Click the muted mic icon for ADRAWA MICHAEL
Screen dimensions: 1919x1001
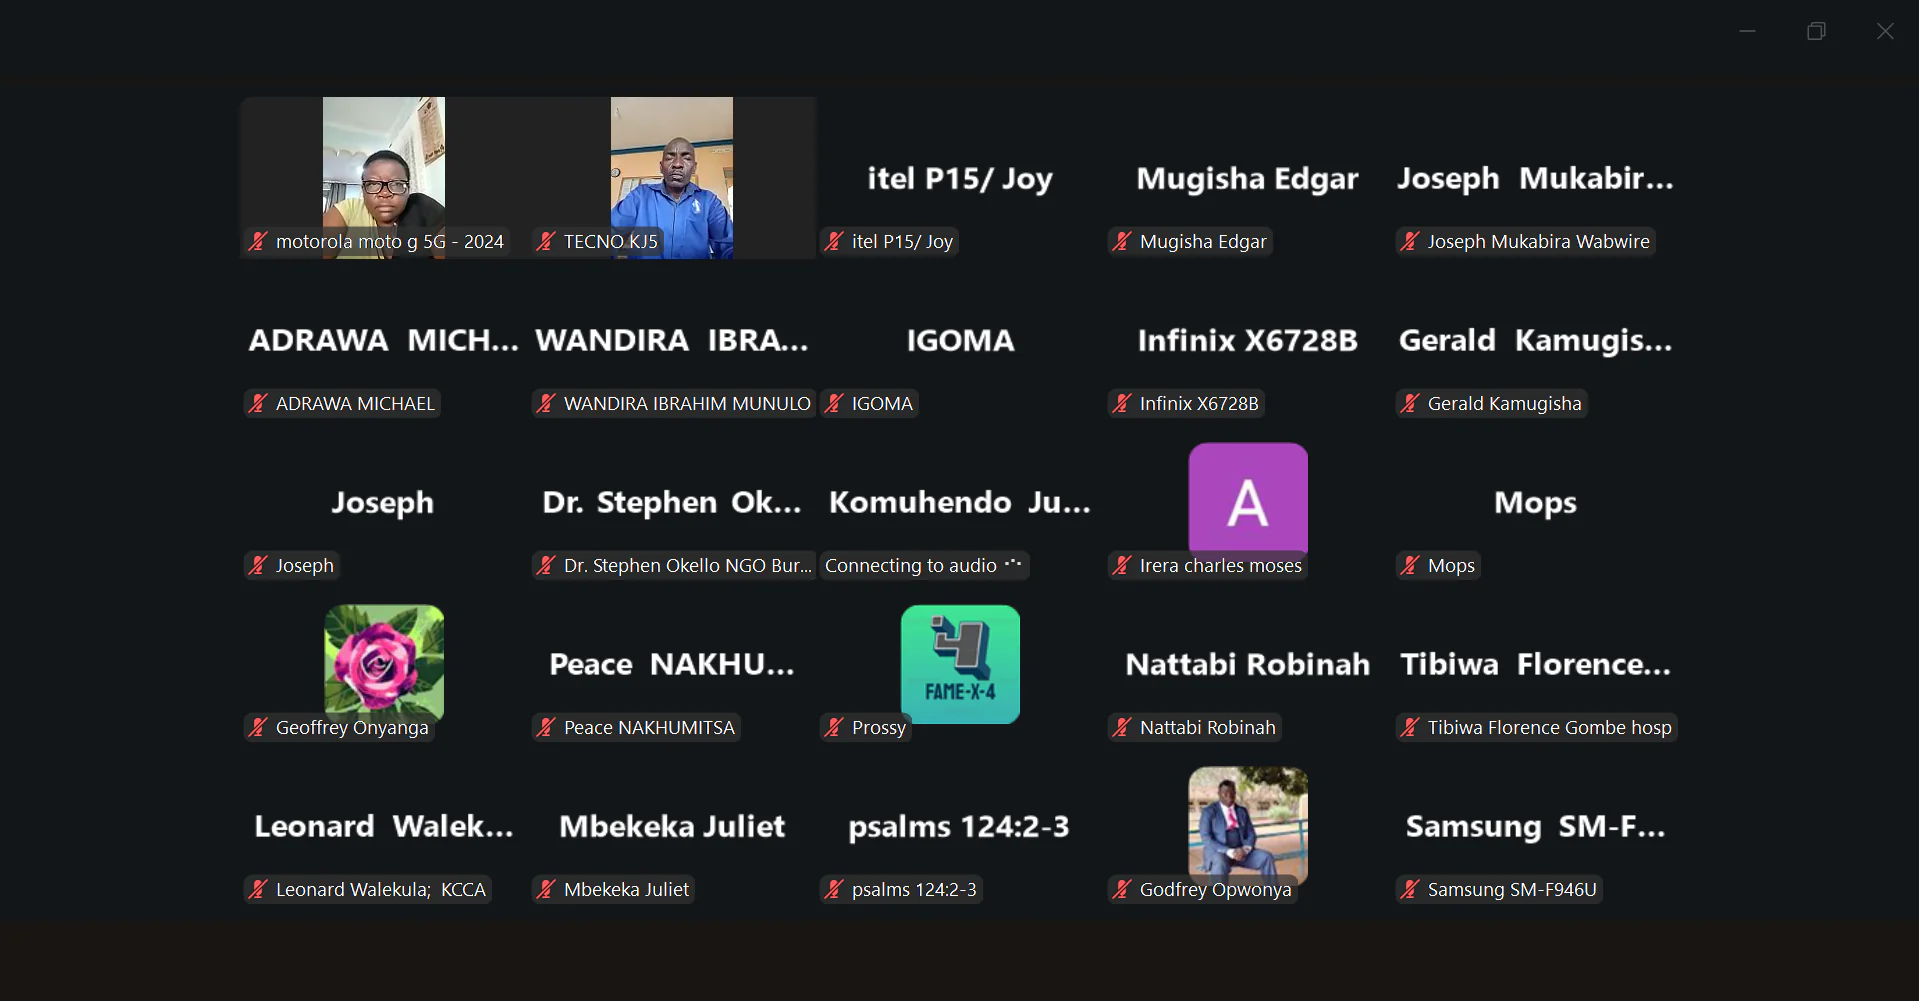point(258,403)
